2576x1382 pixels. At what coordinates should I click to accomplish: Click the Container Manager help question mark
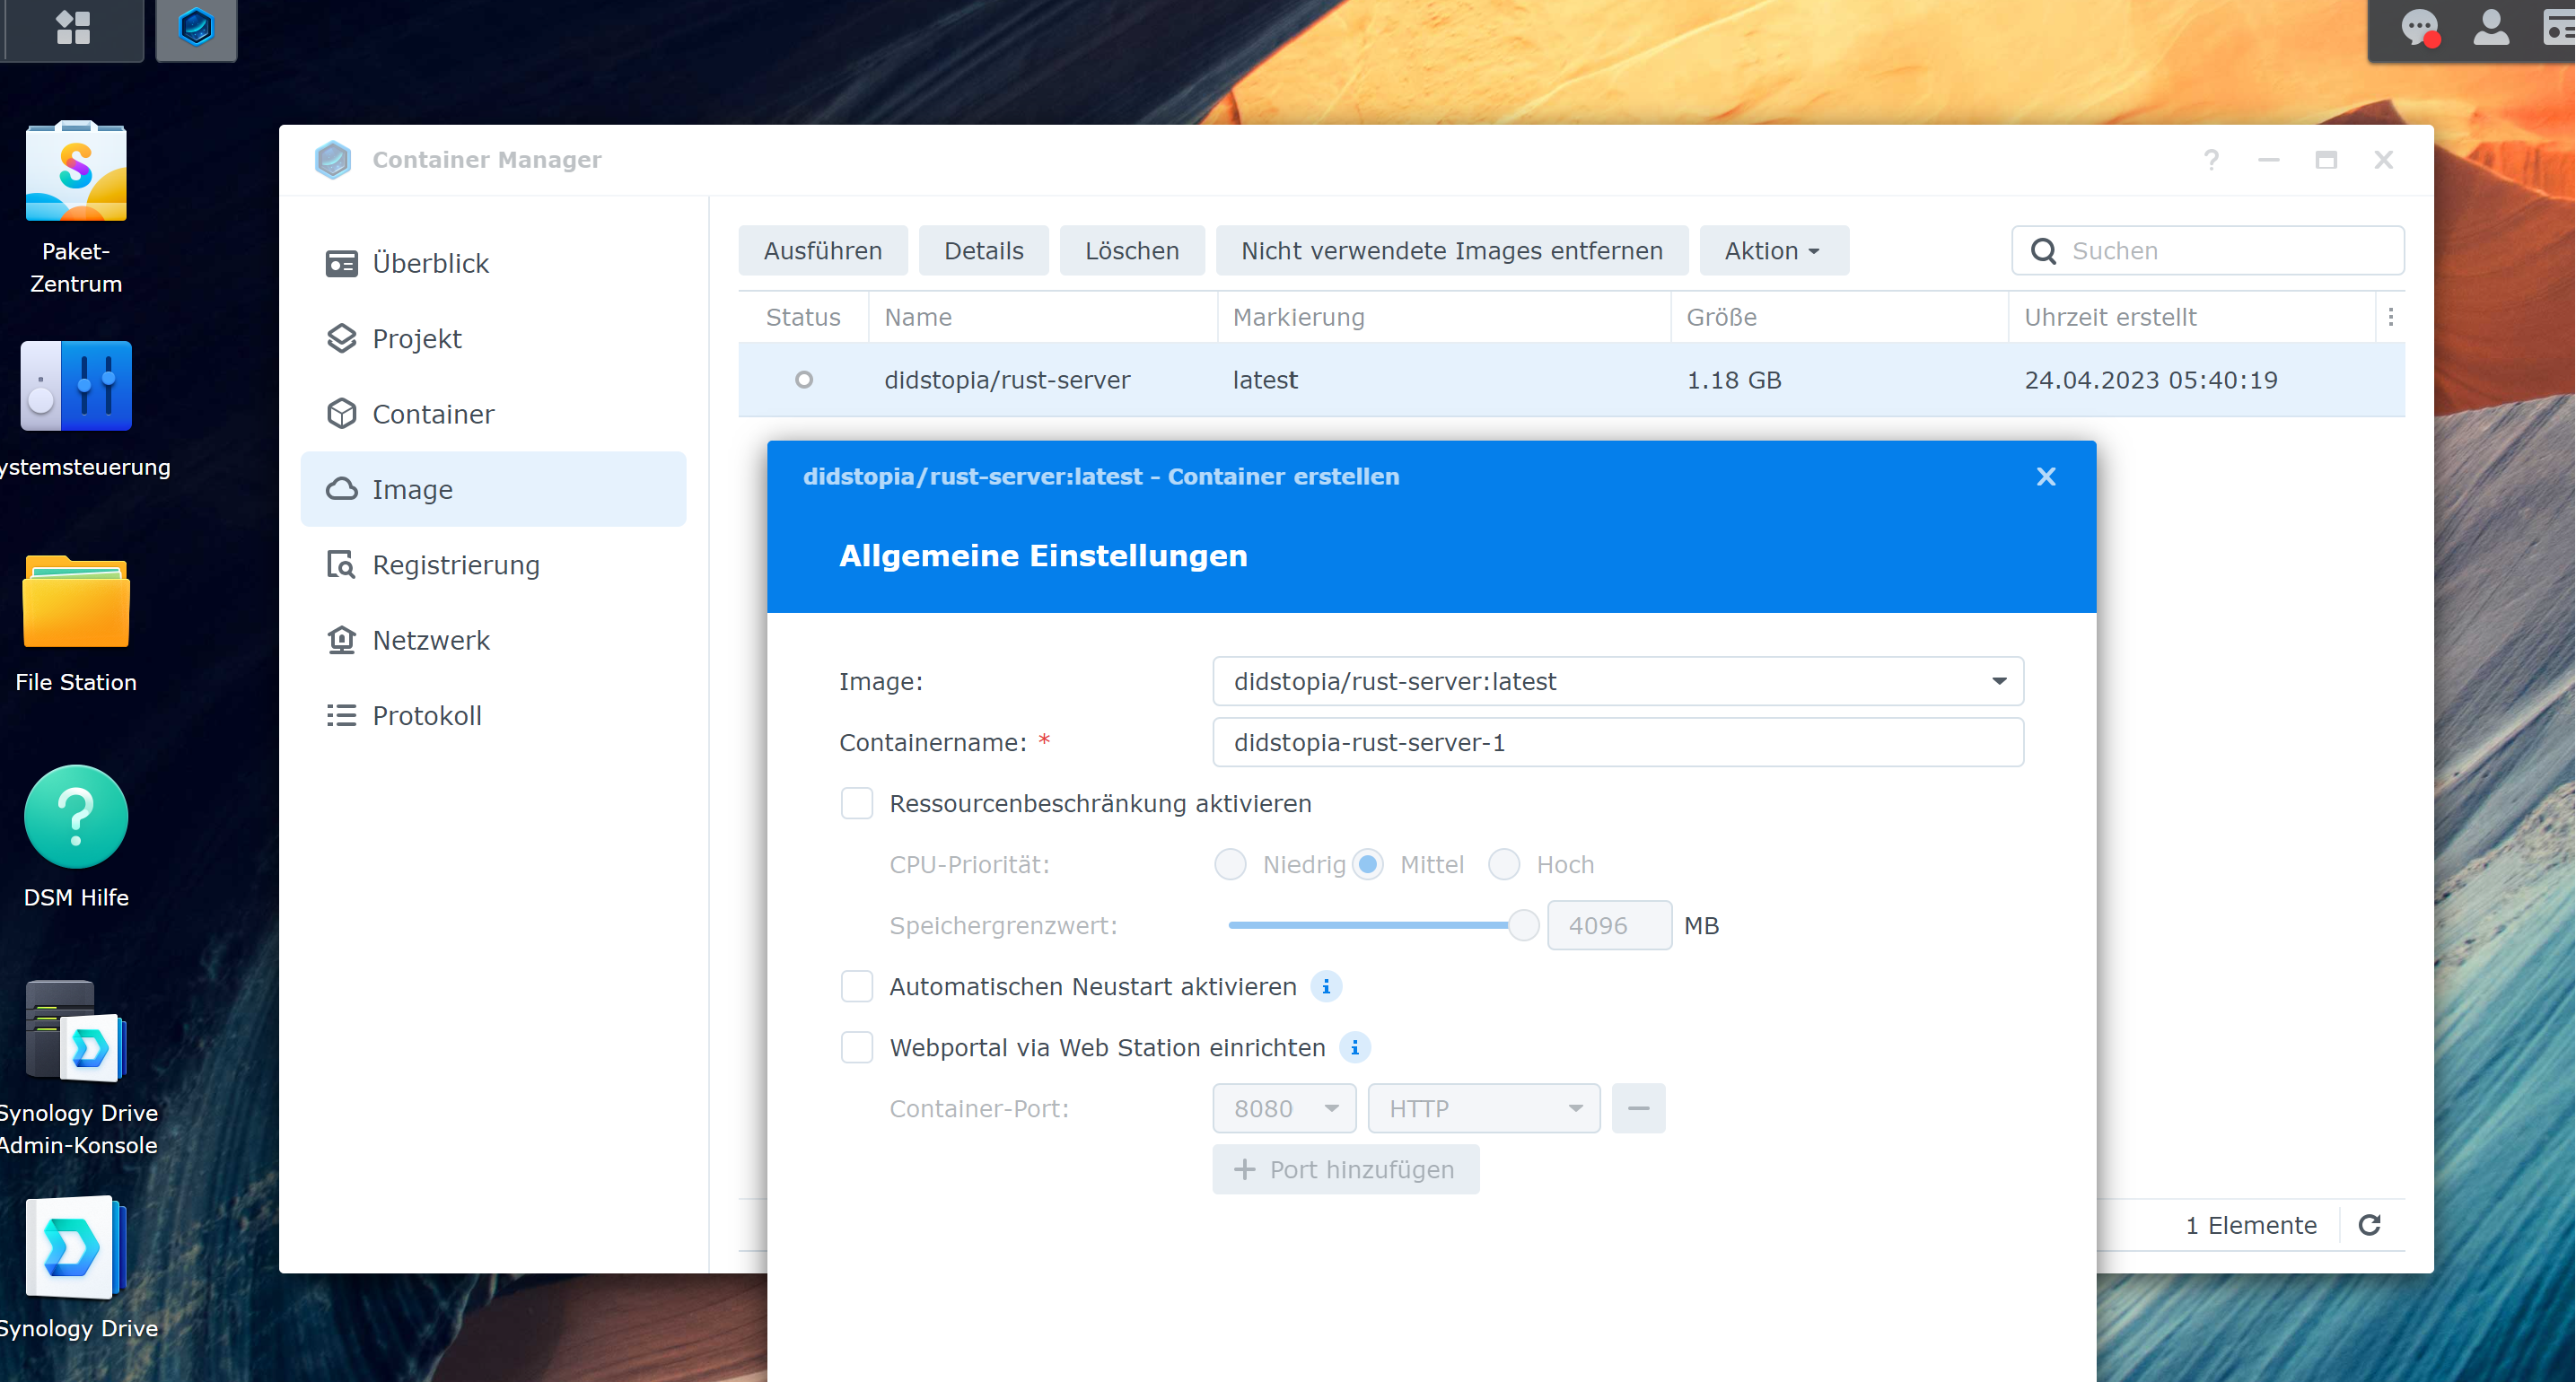tap(2211, 160)
